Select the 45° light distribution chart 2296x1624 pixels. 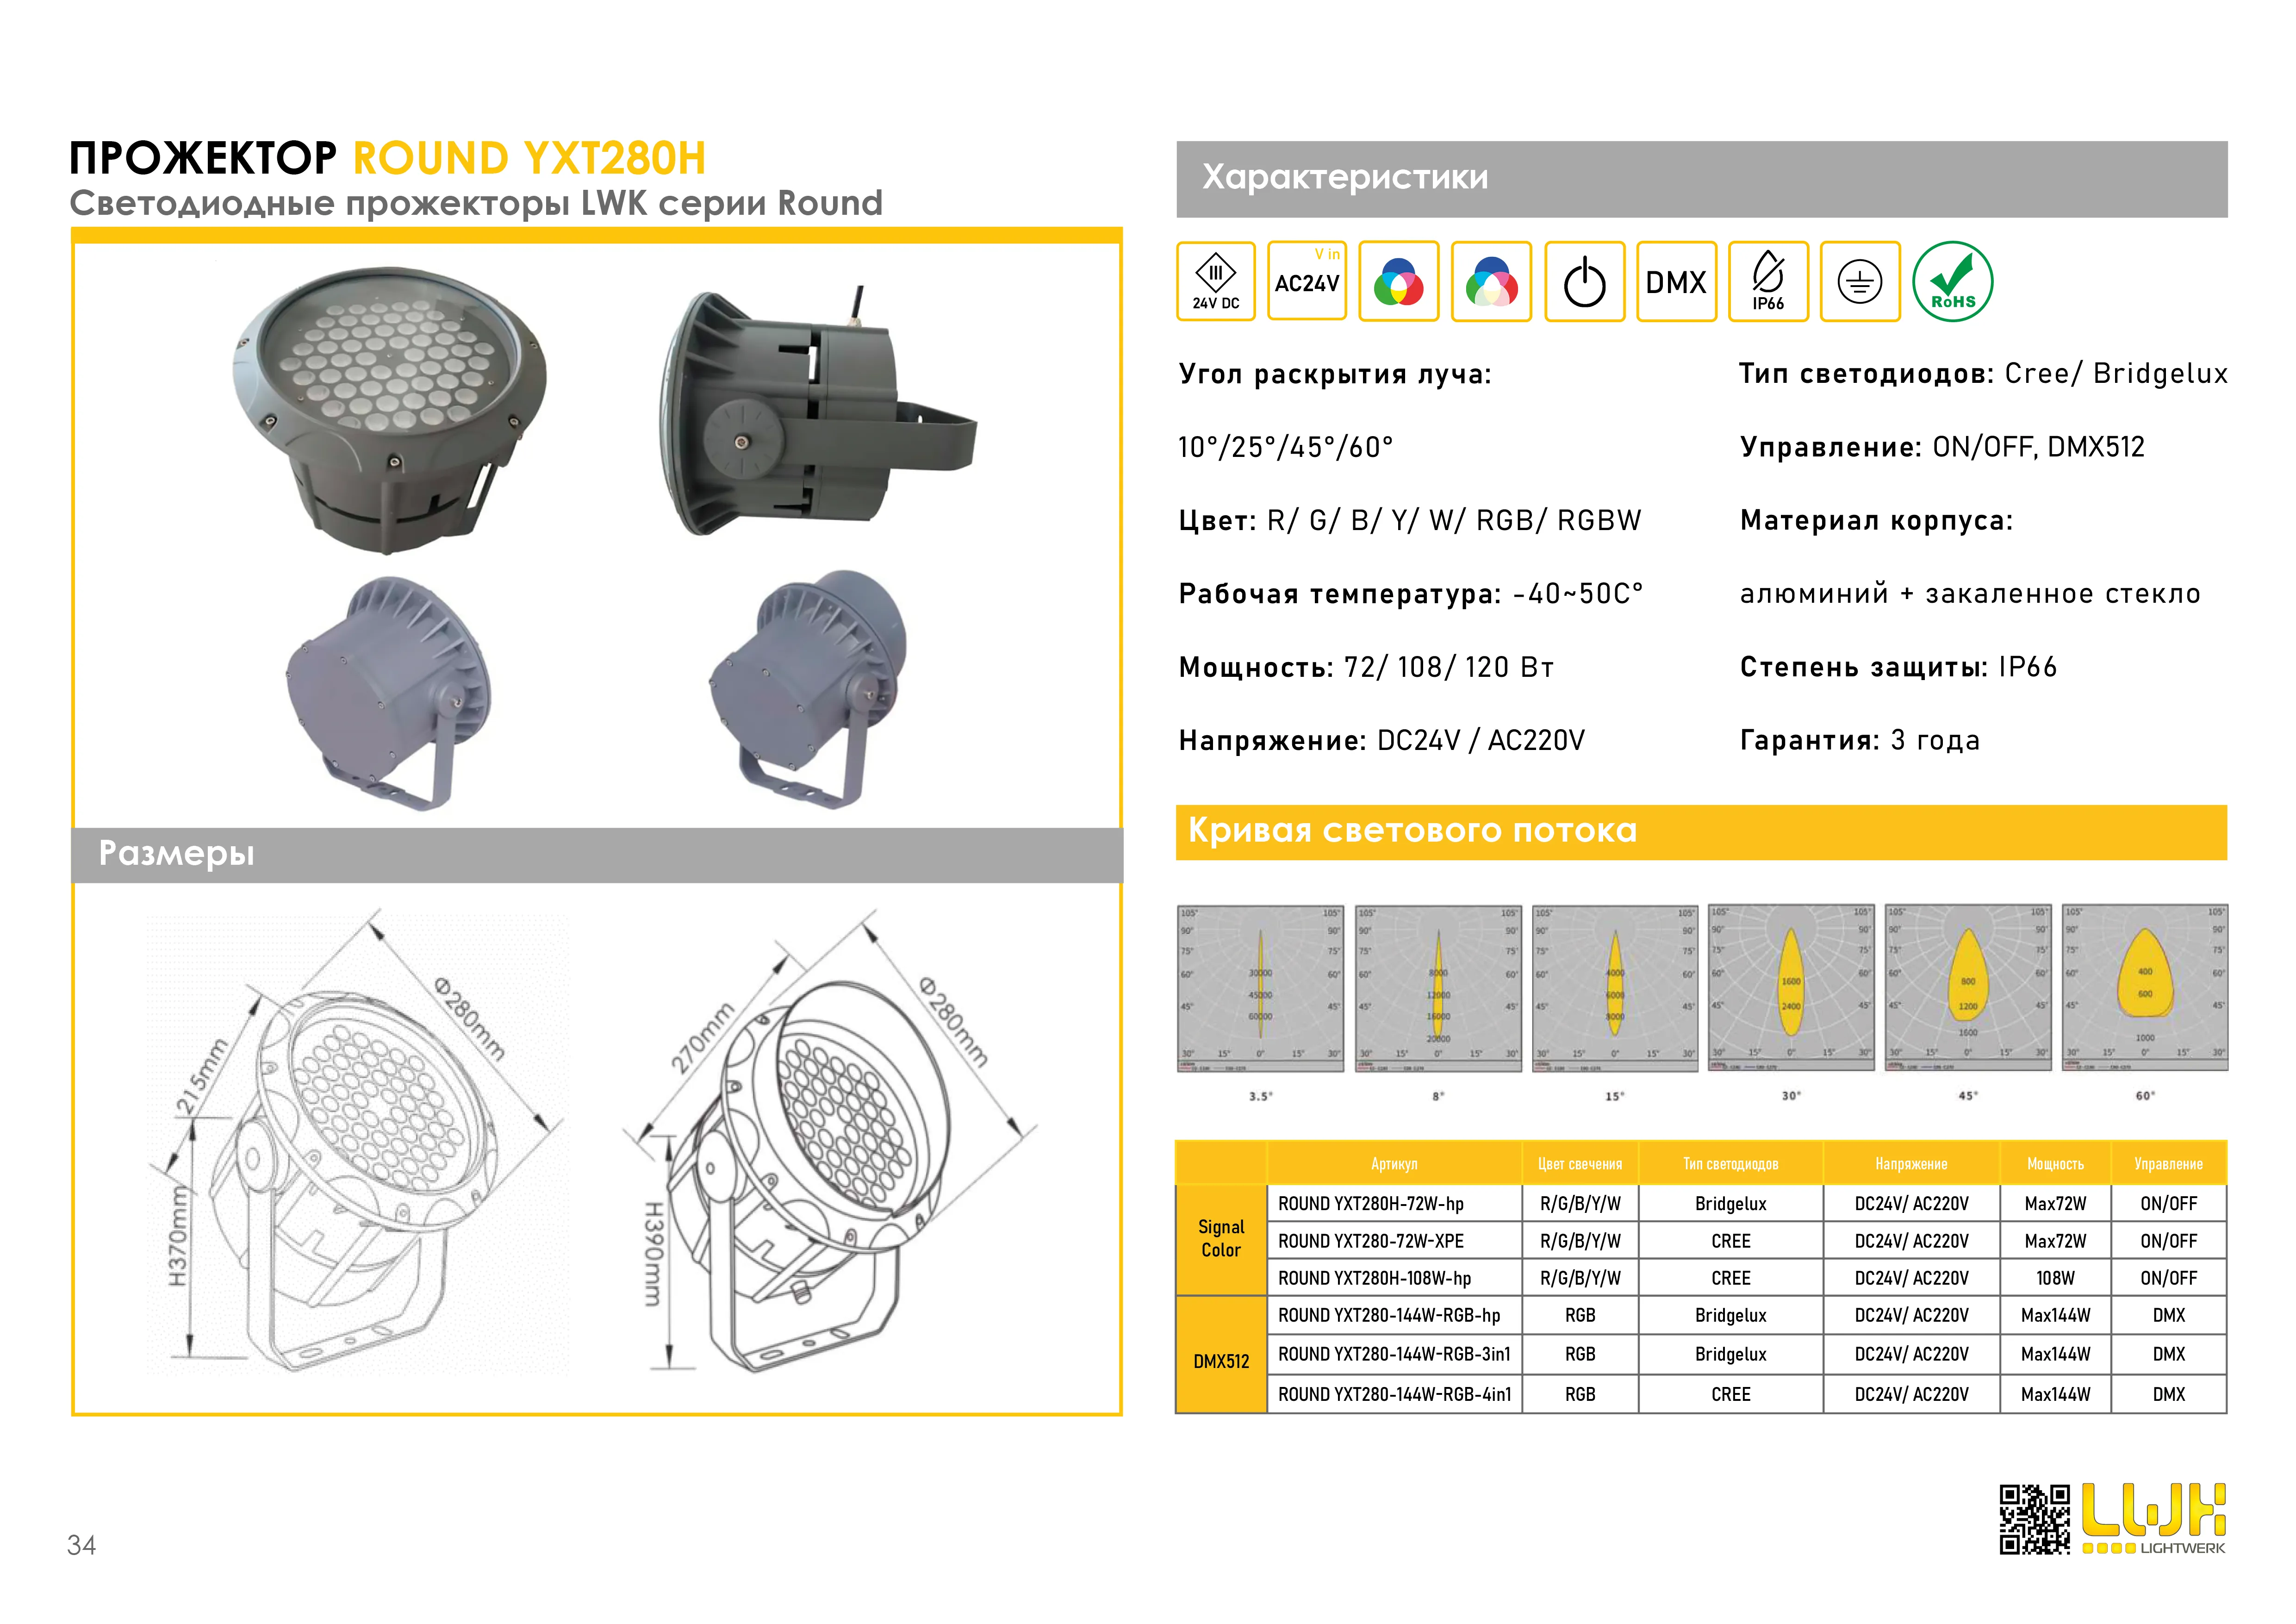point(1968,988)
